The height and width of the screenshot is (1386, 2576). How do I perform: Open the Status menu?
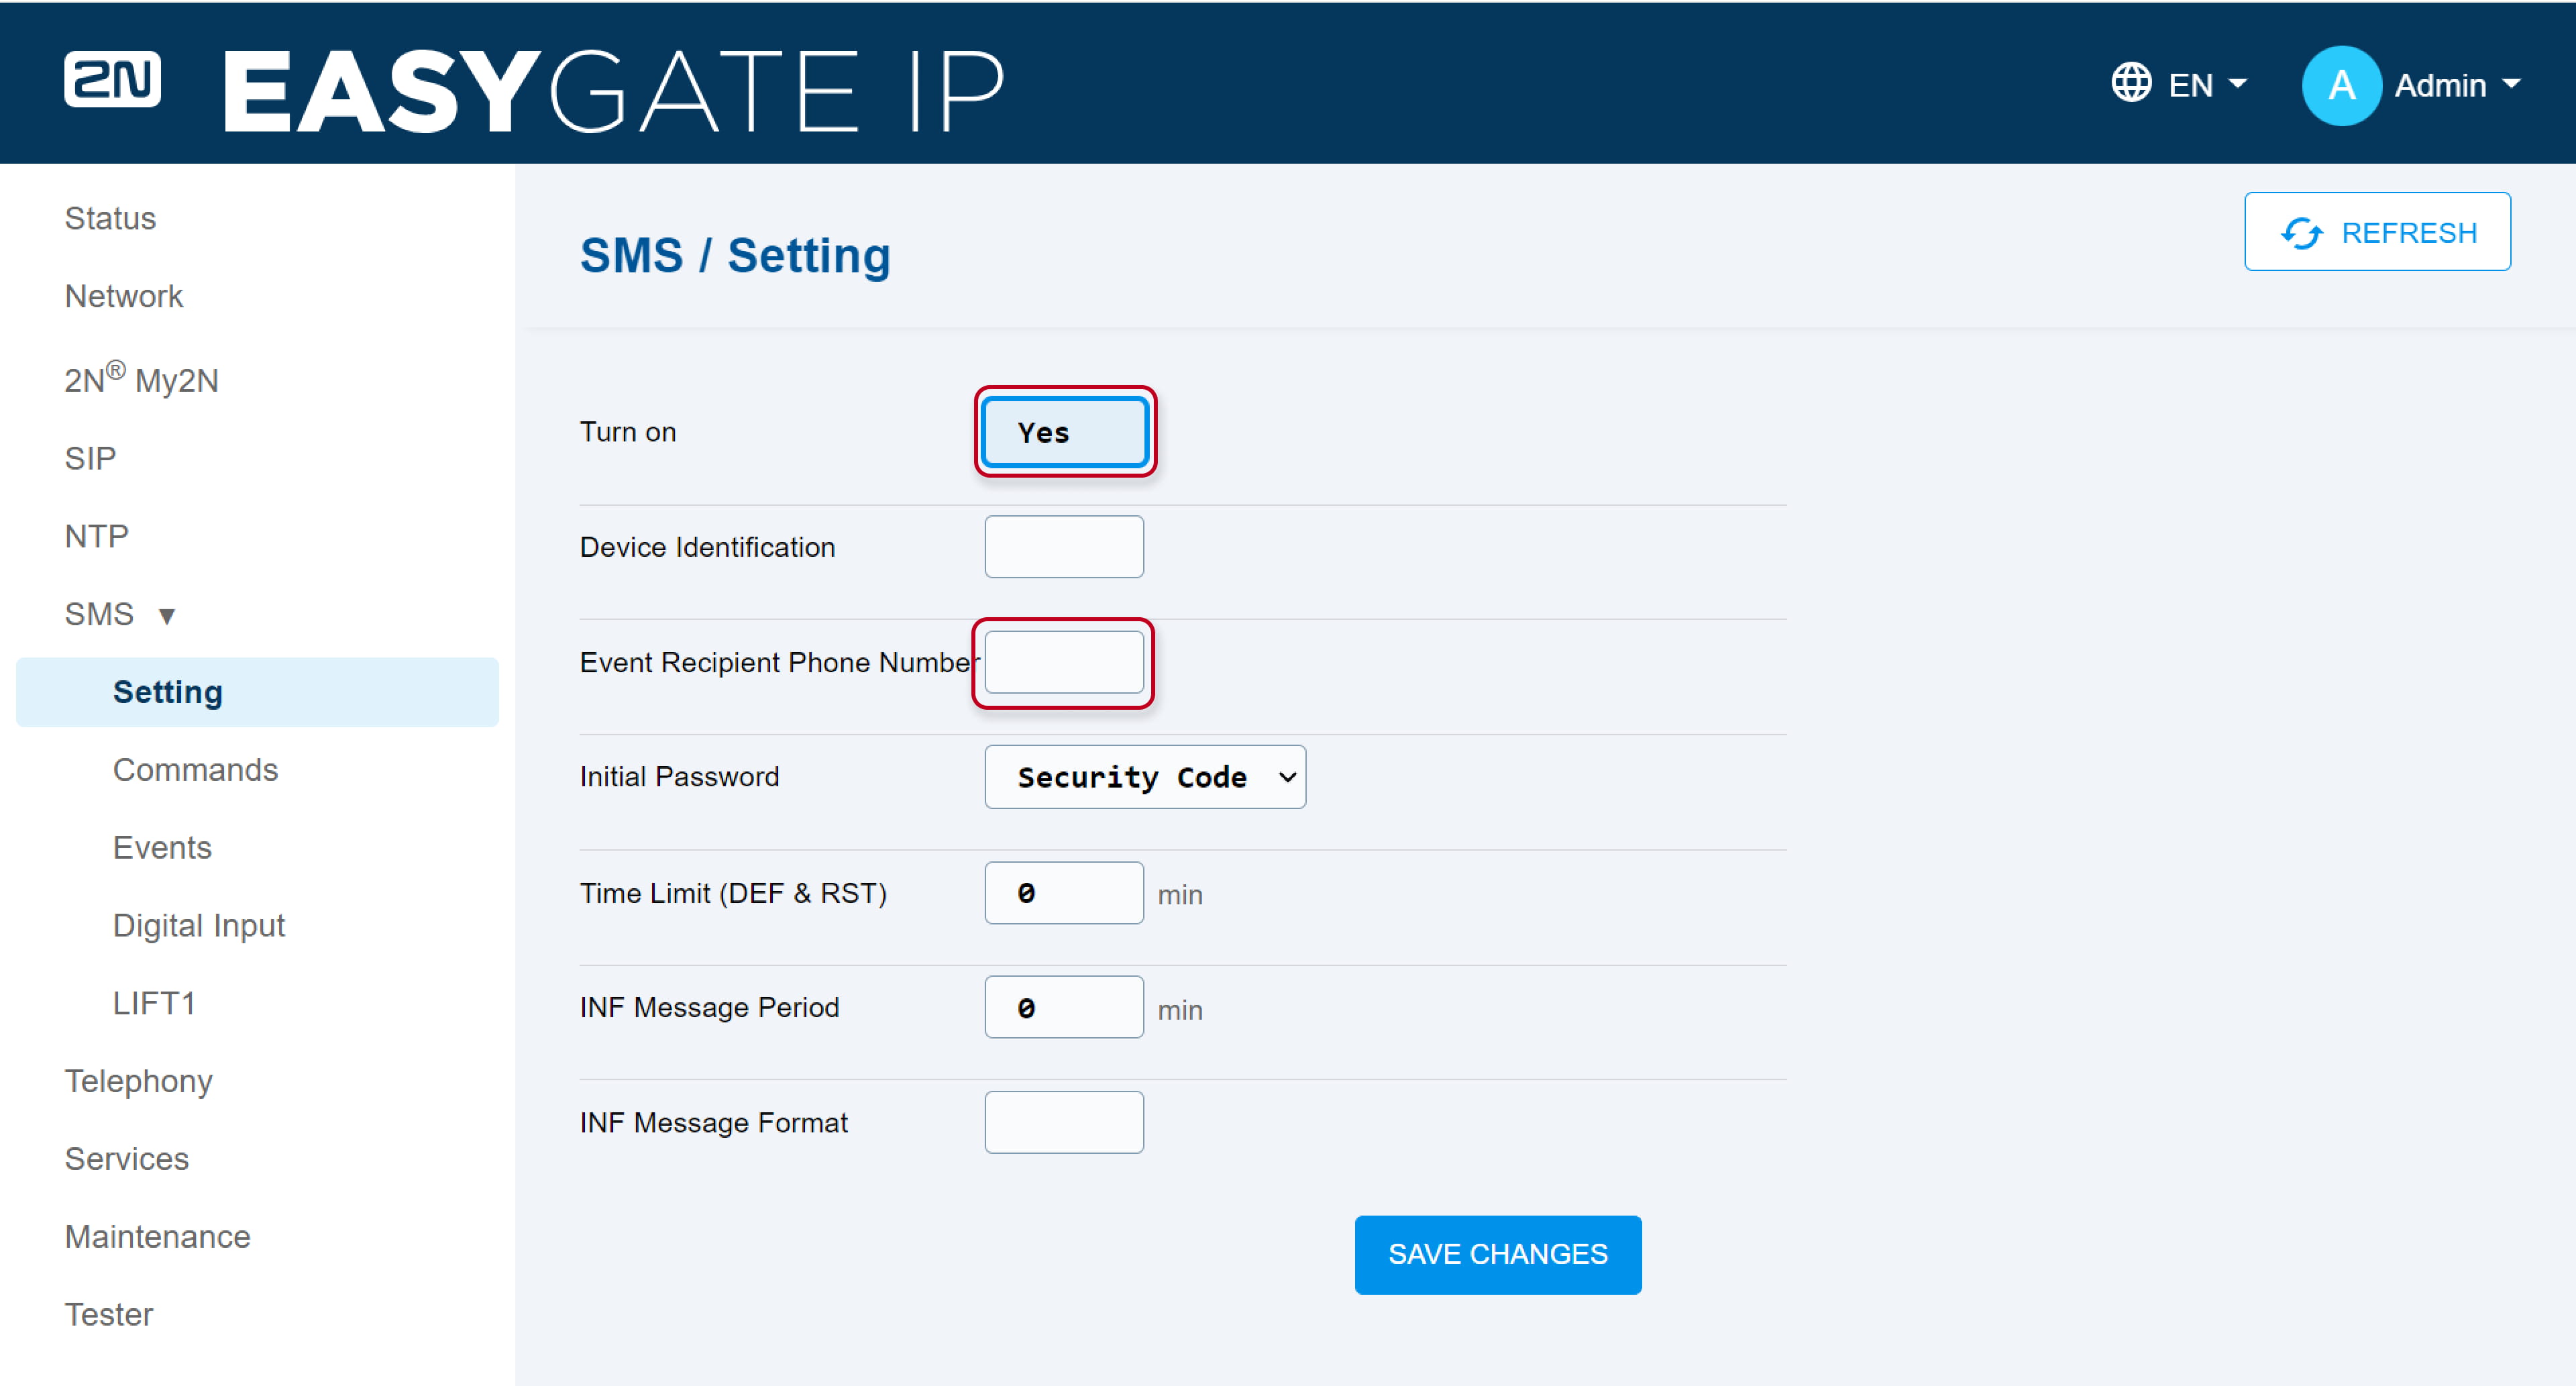click(110, 218)
